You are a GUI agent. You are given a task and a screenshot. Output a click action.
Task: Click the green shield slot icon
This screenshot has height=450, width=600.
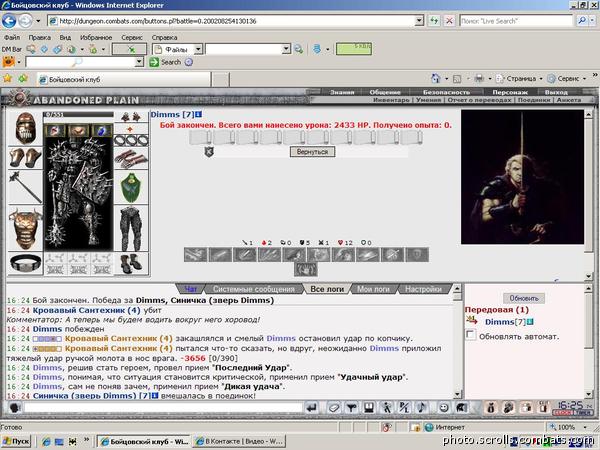pyautogui.click(x=131, y=187)
